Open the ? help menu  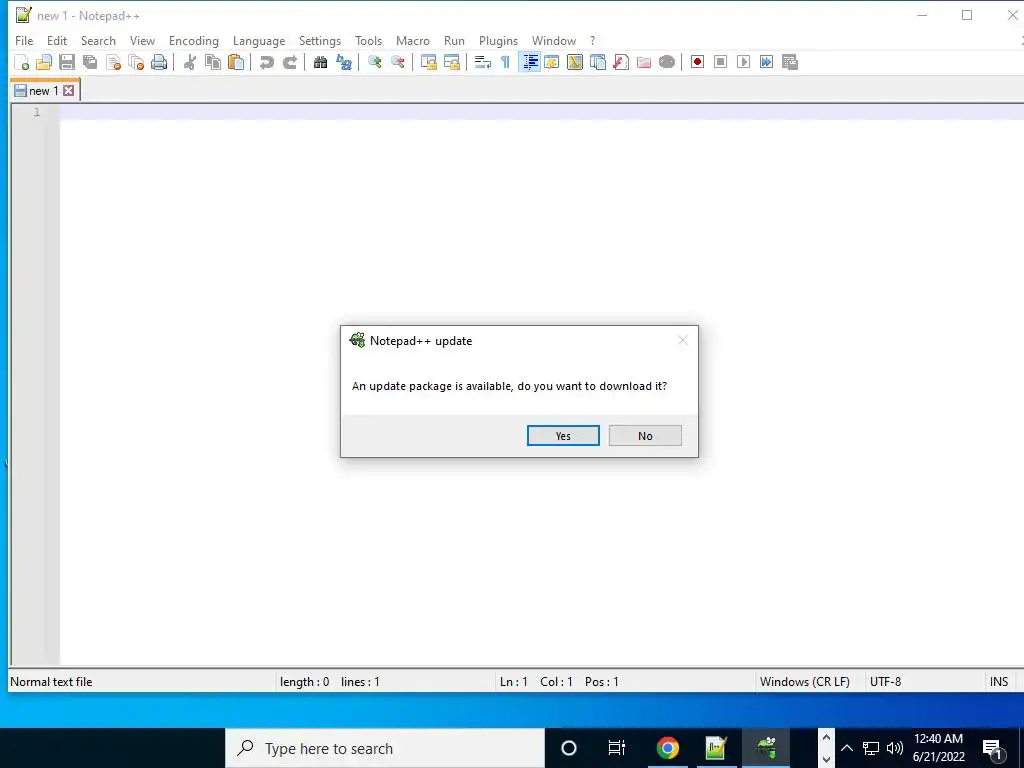(593, 40)
